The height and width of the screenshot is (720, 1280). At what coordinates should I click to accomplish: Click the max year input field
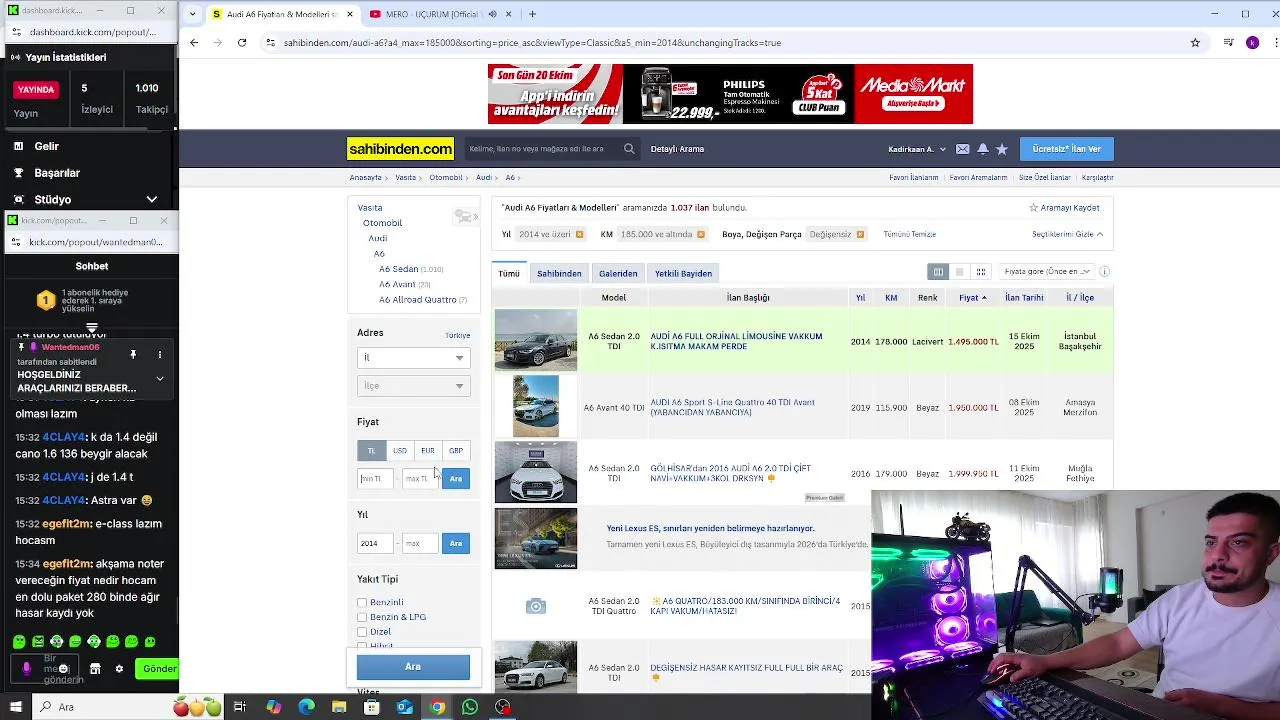click(x=420, y=543)
